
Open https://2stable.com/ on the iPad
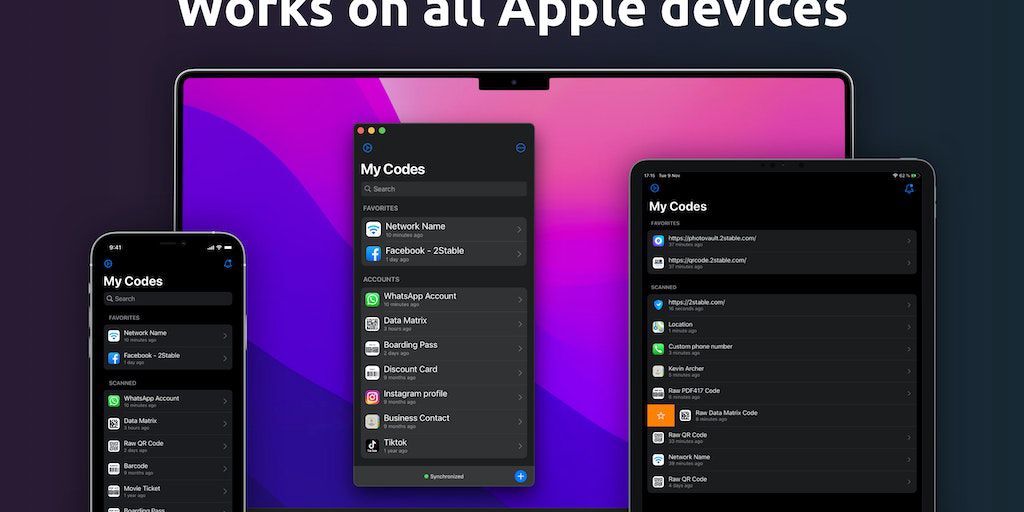pyautogui.click(x=782, y=305)
